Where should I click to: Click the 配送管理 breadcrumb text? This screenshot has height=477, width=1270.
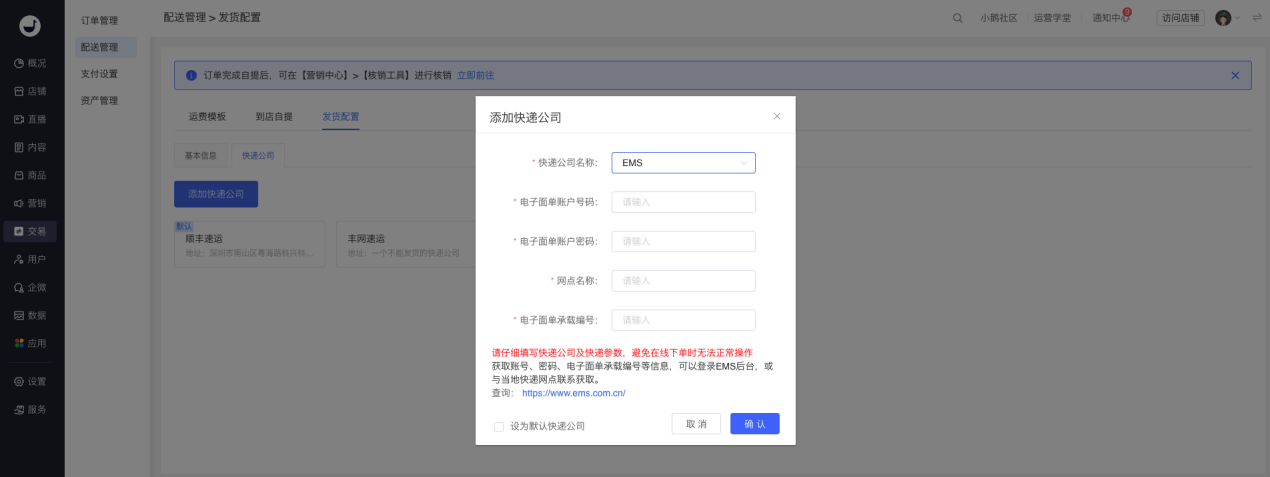[x=184, y=18]
